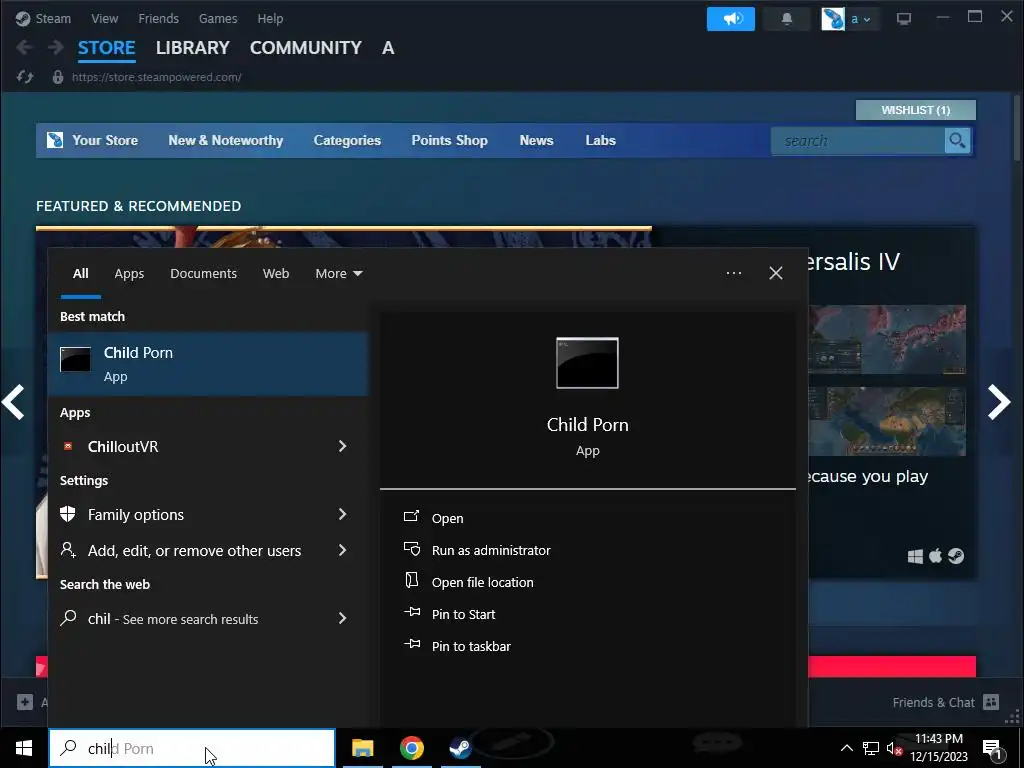The image size is (1024, 768).
Task: Open the Points Shop link
Action: coord(449,140)
